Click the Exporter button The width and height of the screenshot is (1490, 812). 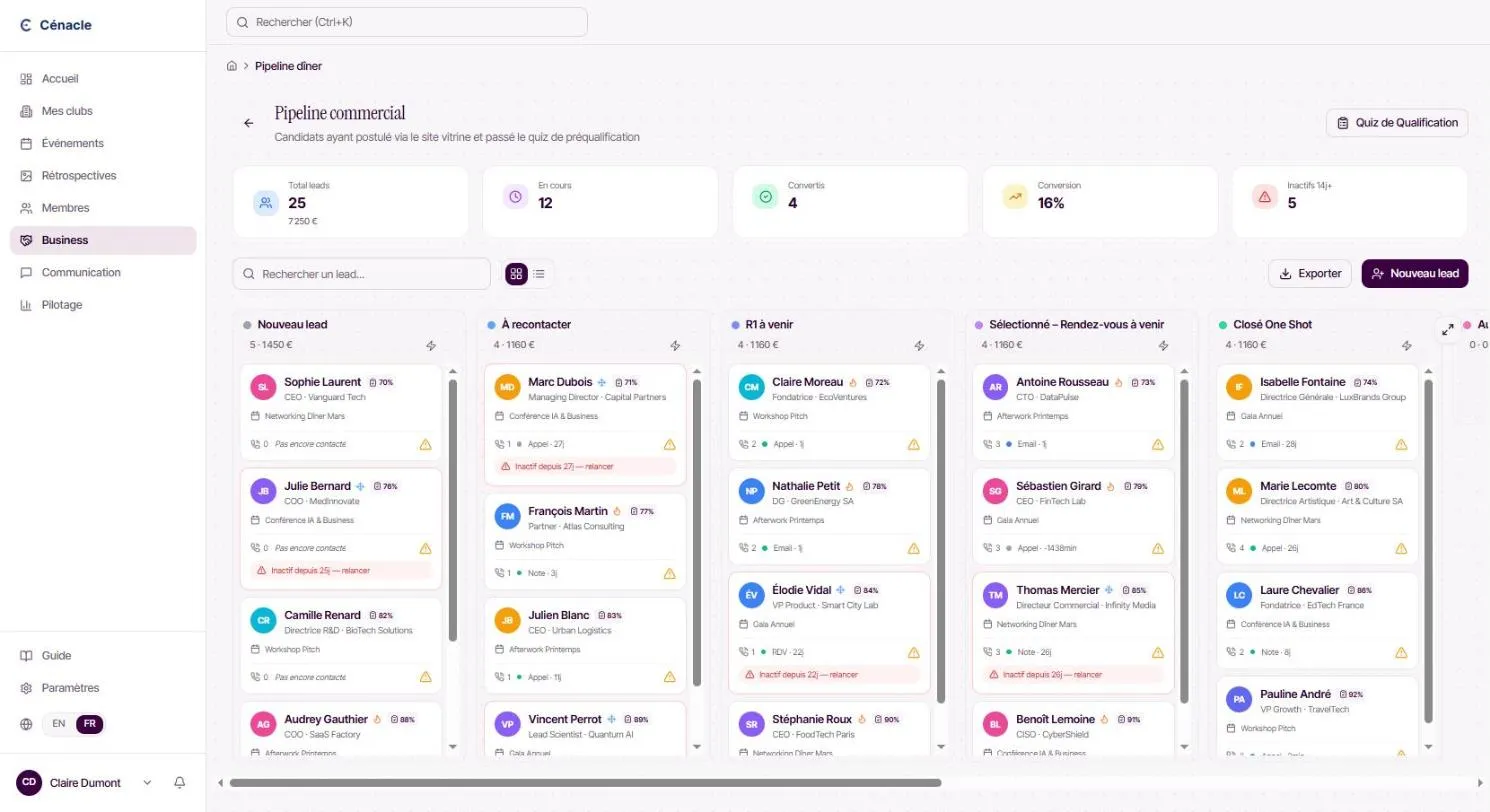pos(1310,274)
